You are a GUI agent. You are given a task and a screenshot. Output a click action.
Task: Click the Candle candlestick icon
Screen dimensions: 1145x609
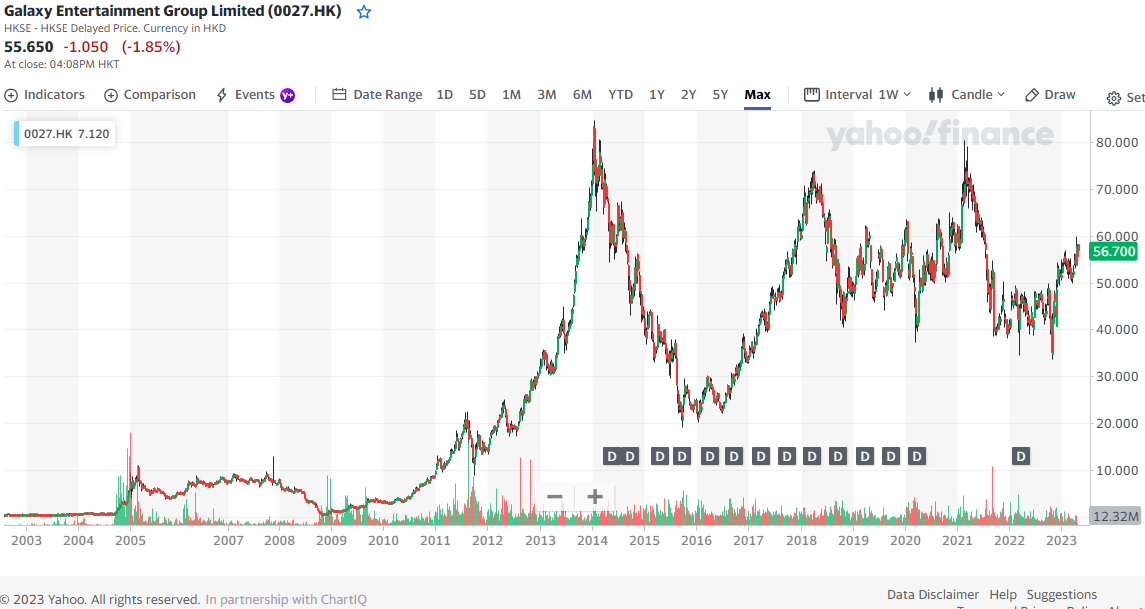pyautogui.click(x=935, y=95)
